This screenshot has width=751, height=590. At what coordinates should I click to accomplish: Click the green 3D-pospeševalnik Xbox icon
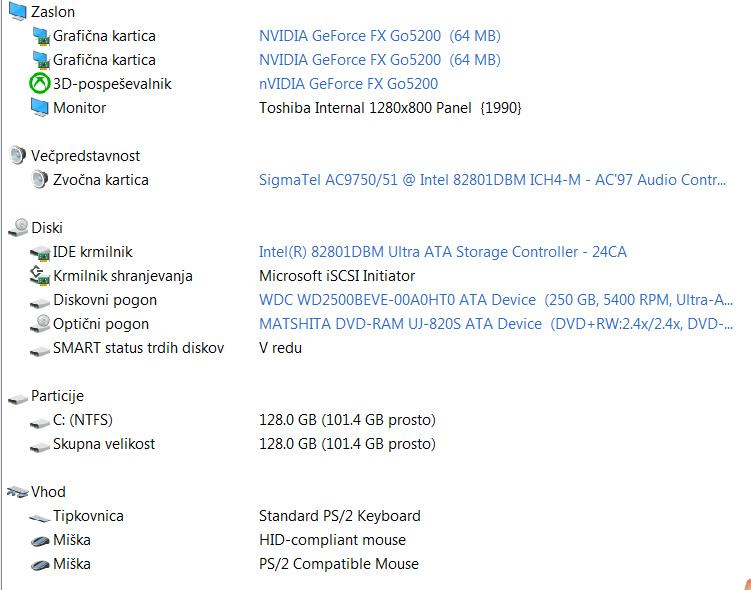(39, 84)
